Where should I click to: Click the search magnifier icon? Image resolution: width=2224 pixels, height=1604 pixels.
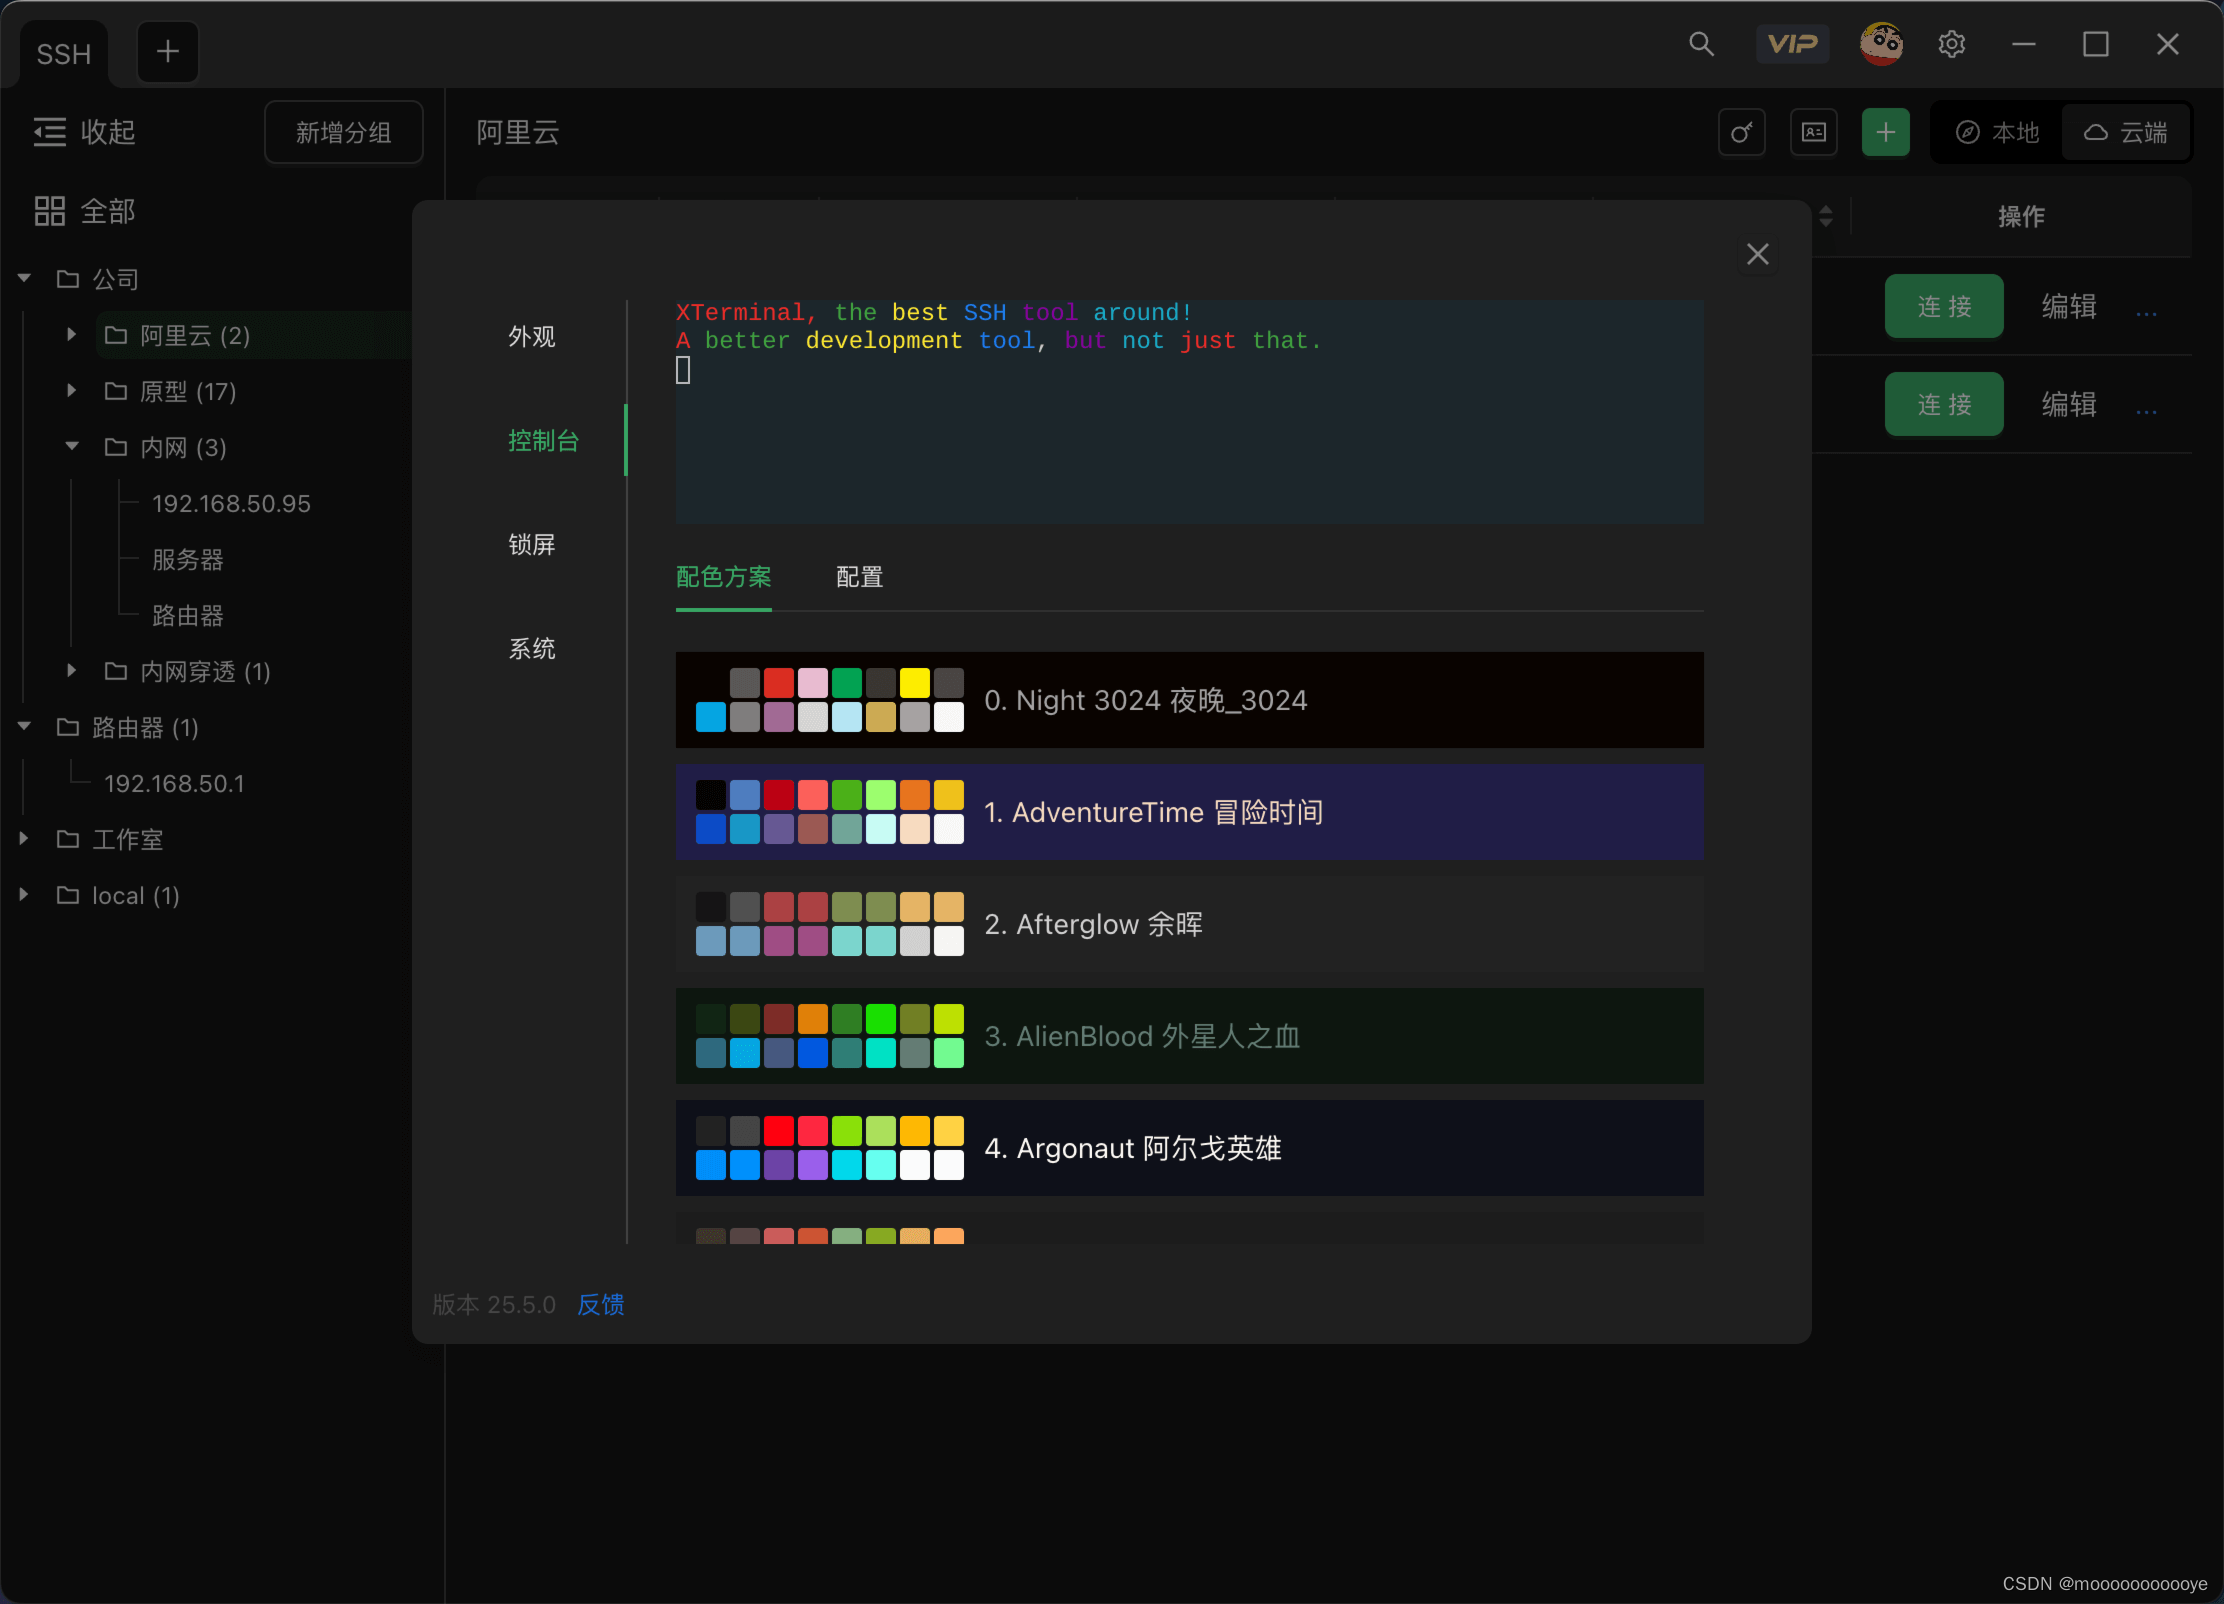pyautogui.click(x=1701, y=44)
